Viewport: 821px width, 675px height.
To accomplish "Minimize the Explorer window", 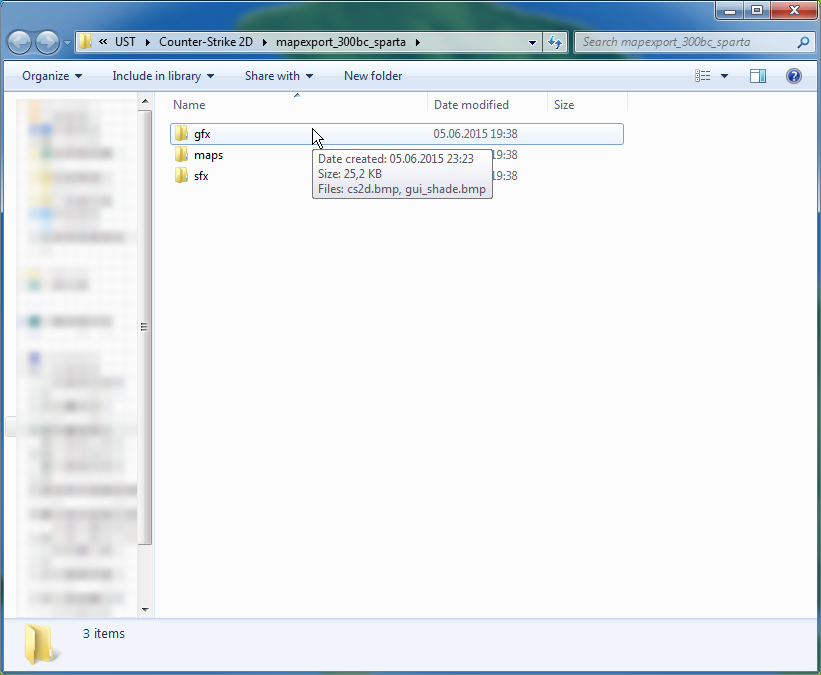I will (730, 10).
